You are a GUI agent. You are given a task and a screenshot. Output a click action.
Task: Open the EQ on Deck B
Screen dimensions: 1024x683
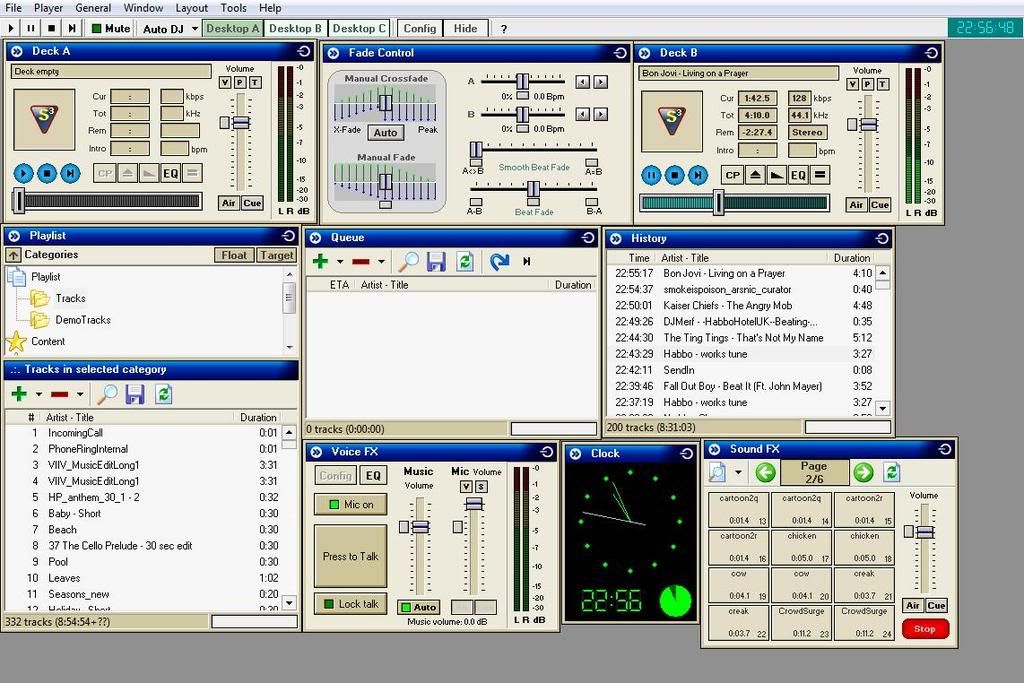[797, 175]
